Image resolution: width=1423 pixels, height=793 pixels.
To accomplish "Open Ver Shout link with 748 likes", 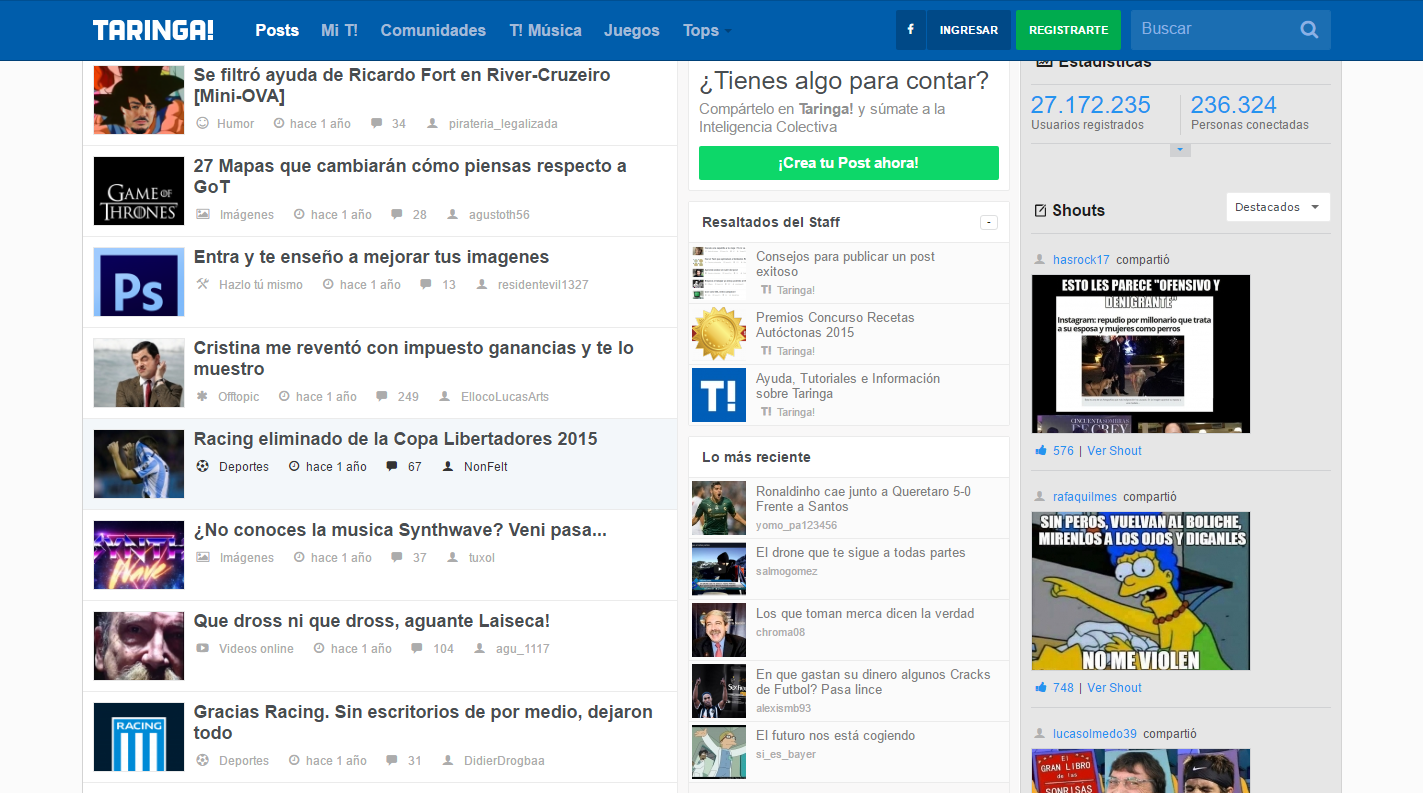I will coord(1114,688).
